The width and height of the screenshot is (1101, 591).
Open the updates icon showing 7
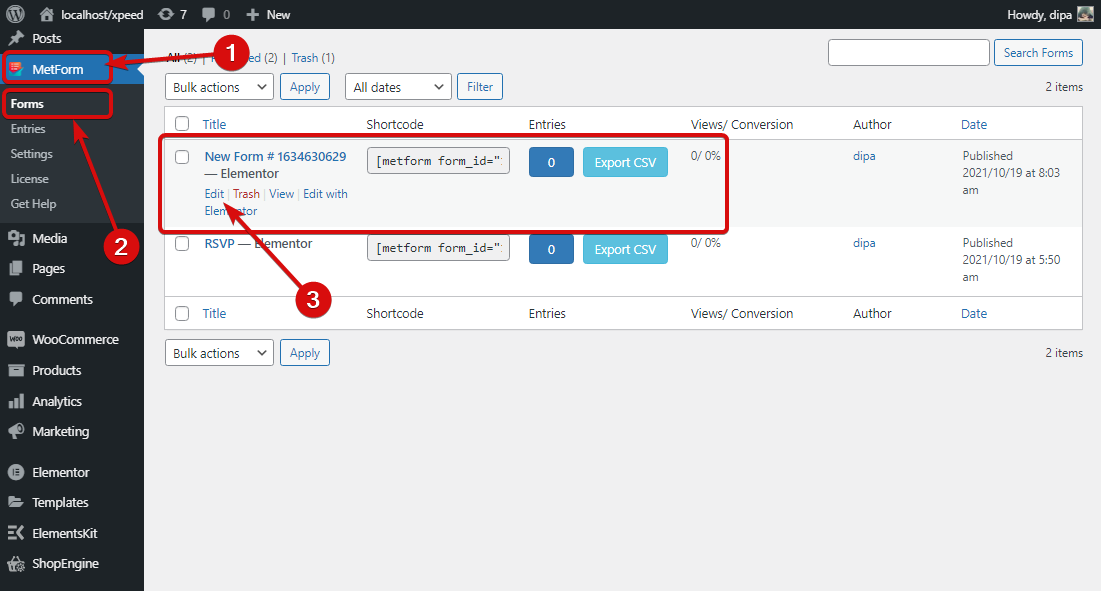pyautogui.click(x=166, y=14)
